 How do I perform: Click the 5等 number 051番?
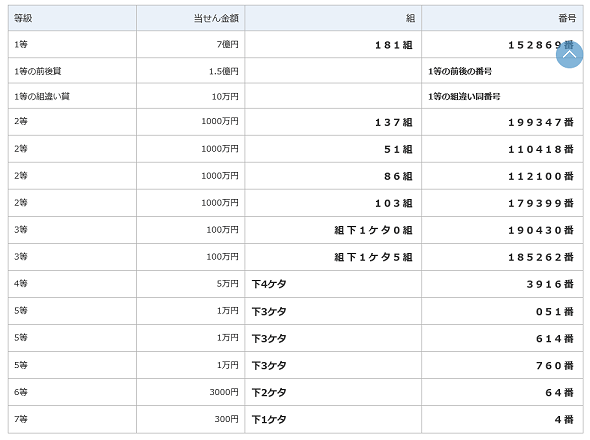tap(555, 312)
